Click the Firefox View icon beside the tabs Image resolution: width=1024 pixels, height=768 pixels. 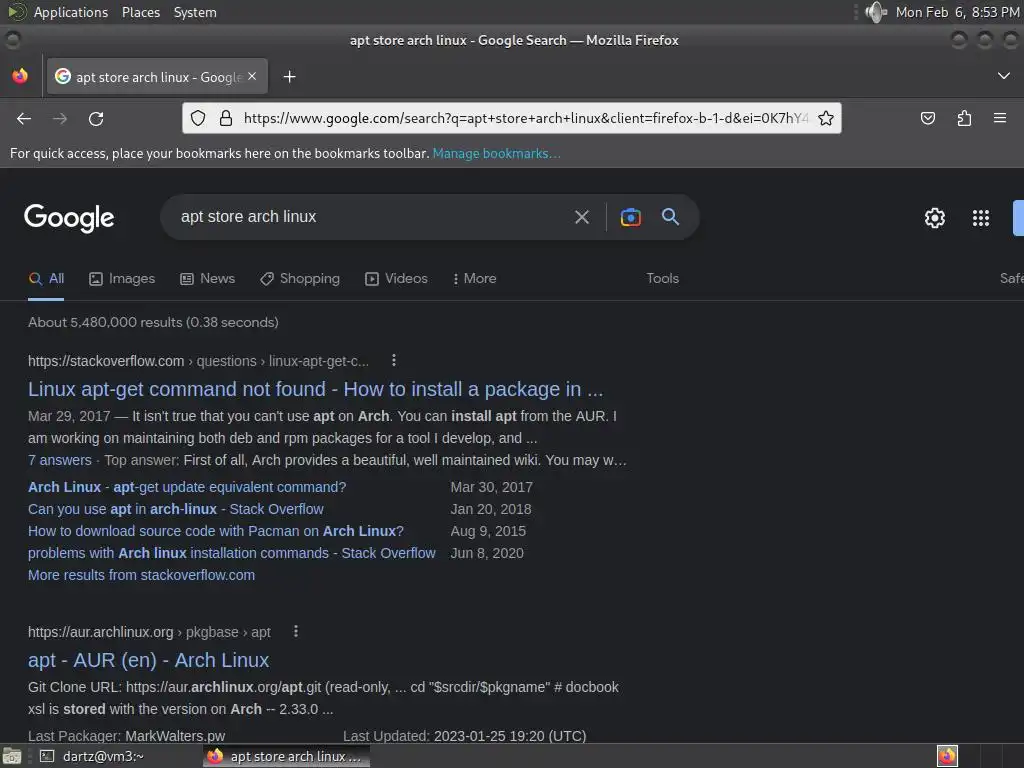(x=20, y=76)
